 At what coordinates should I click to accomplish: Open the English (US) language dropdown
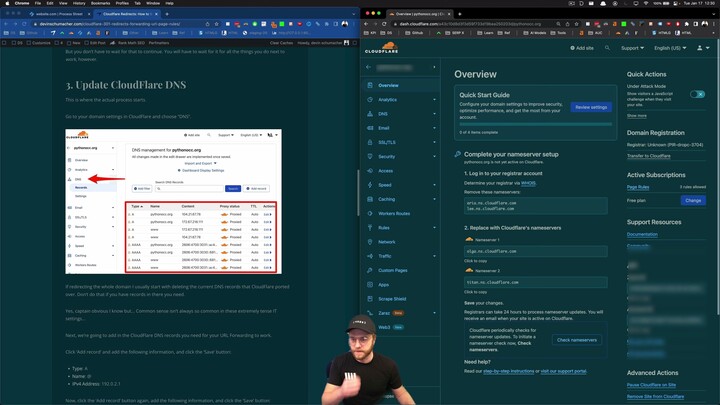coord(669,48)
